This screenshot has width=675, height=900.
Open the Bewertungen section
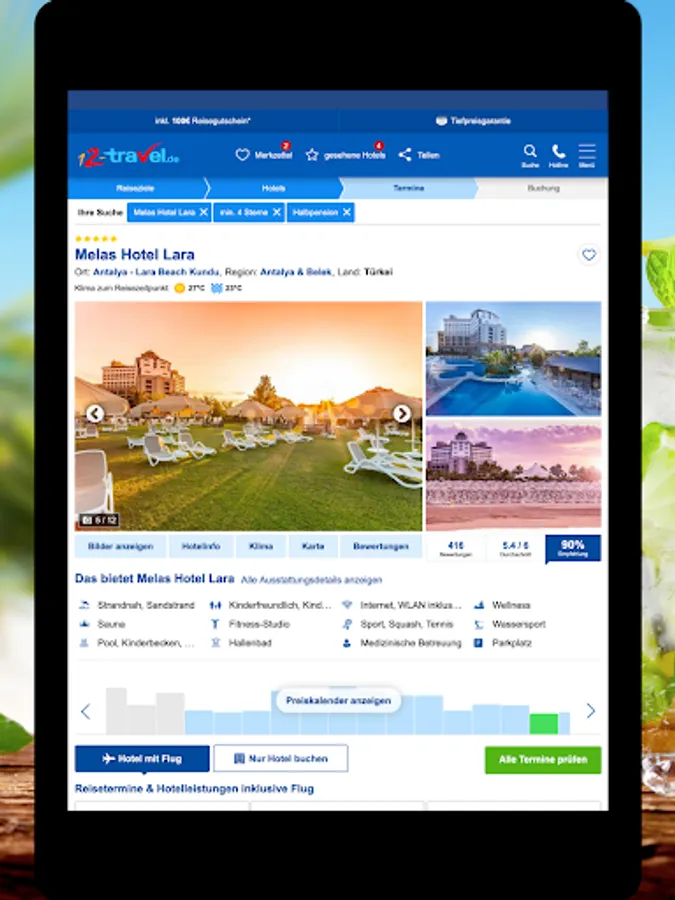click(381, 546)
